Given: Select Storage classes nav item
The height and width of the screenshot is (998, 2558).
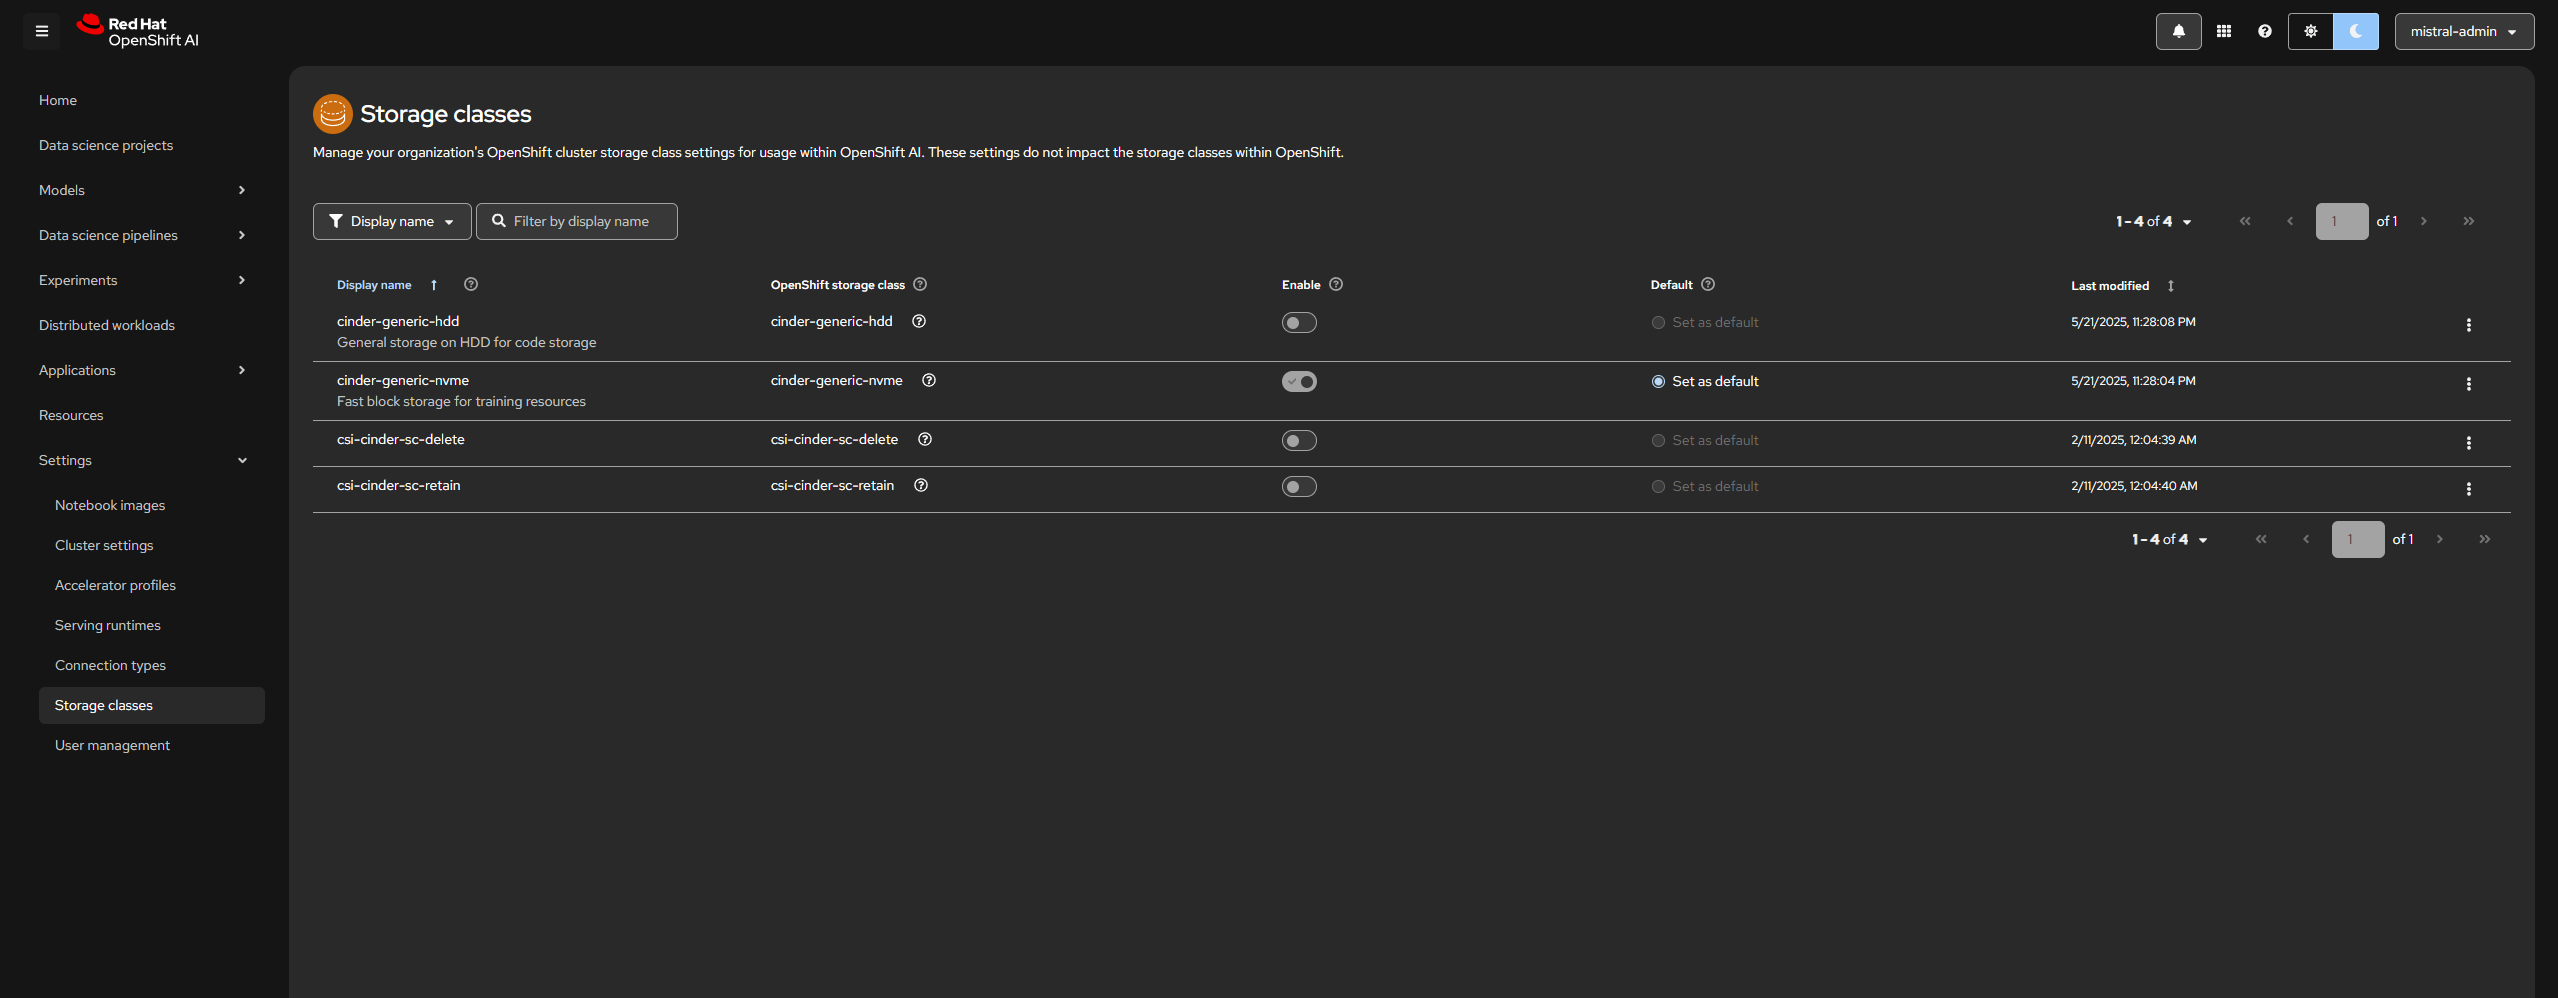Looking at the screenshot, I should click(152, 705).
